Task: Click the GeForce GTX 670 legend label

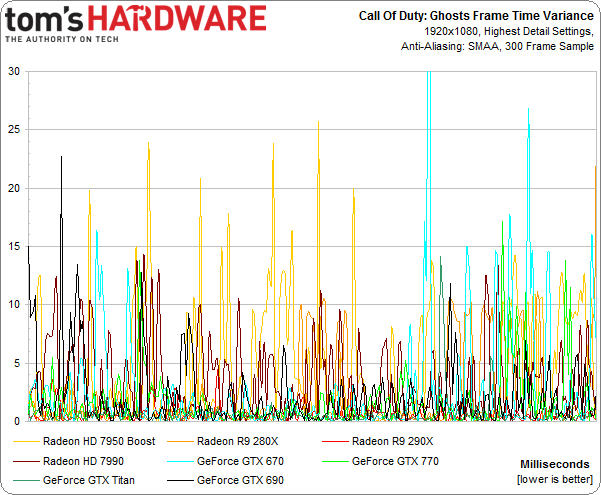Action: pyautogui.click(x=240, y=461)
